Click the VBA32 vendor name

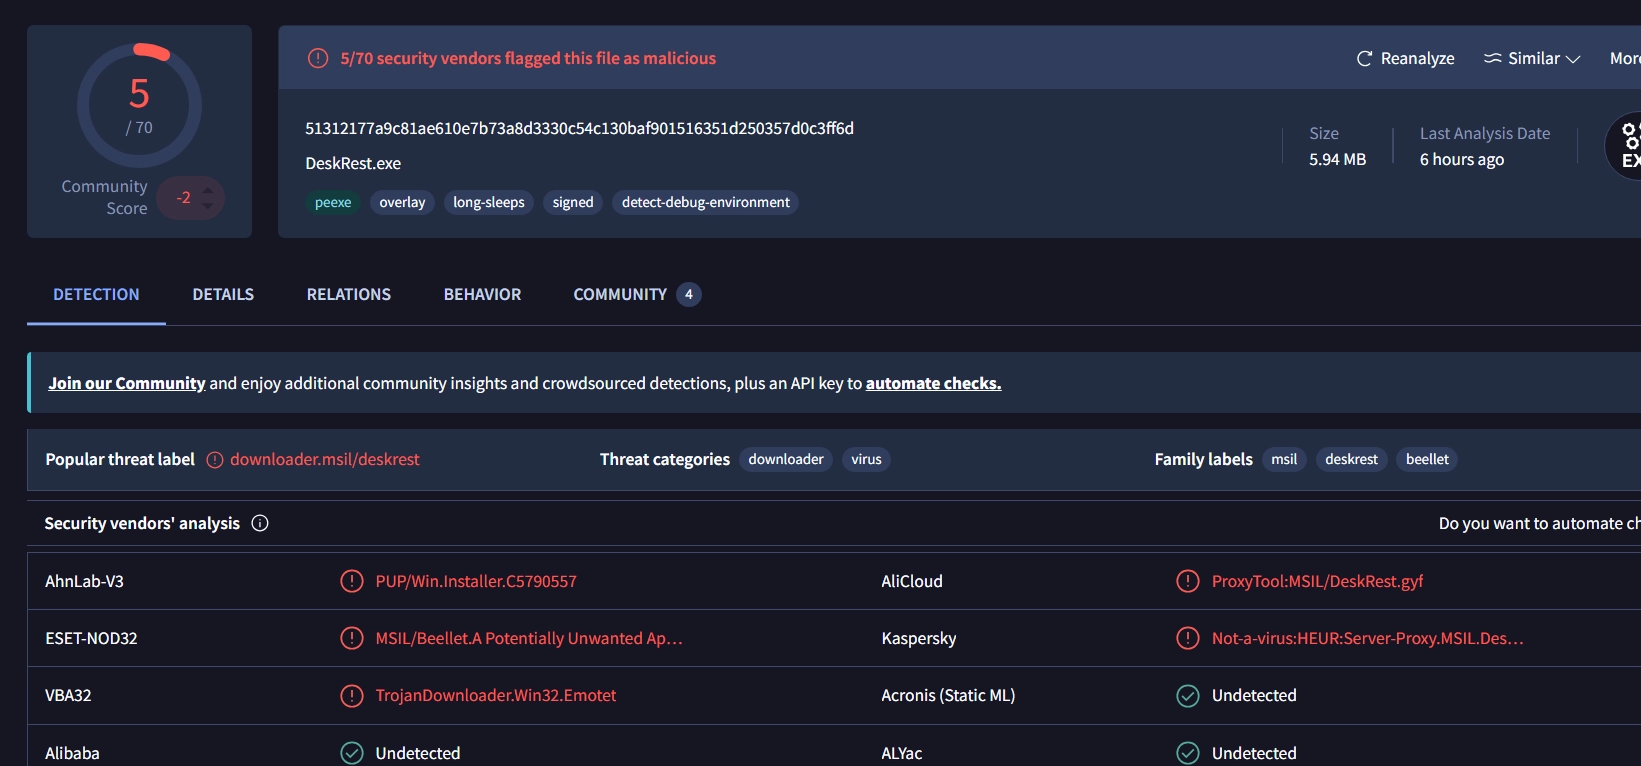tap(68, 695)
